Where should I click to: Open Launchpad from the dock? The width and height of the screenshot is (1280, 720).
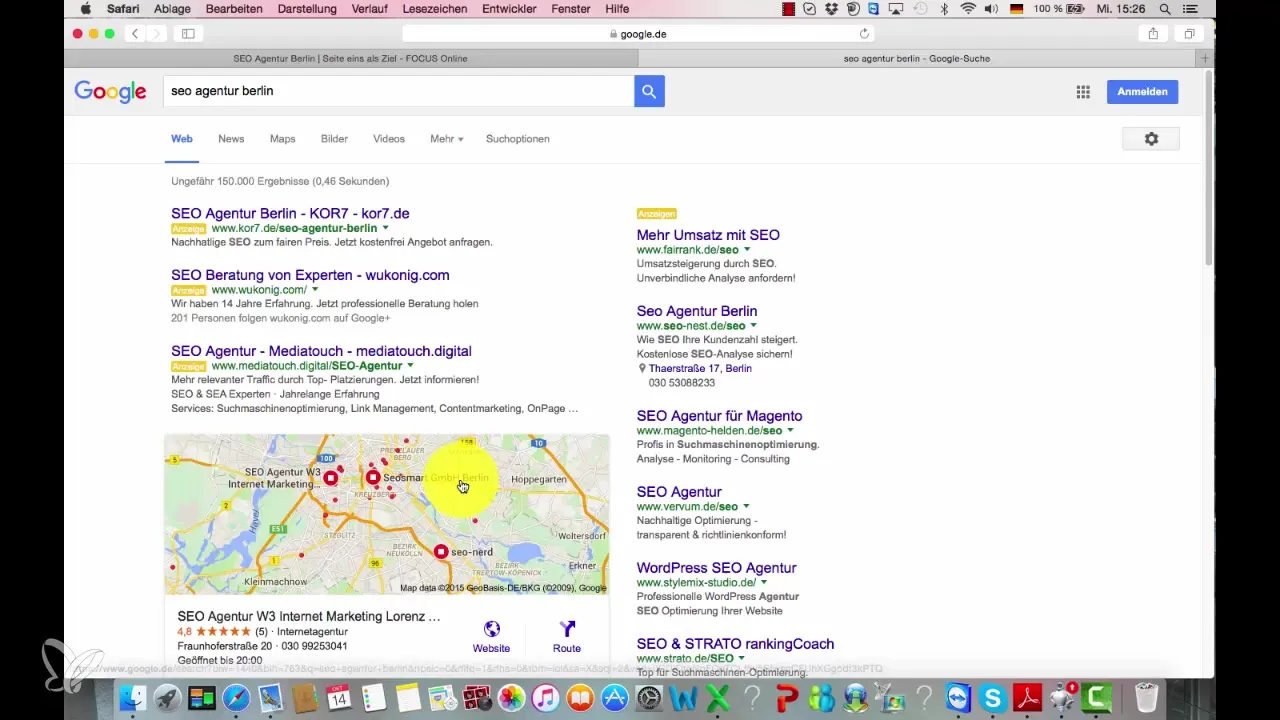click(167, 697)
